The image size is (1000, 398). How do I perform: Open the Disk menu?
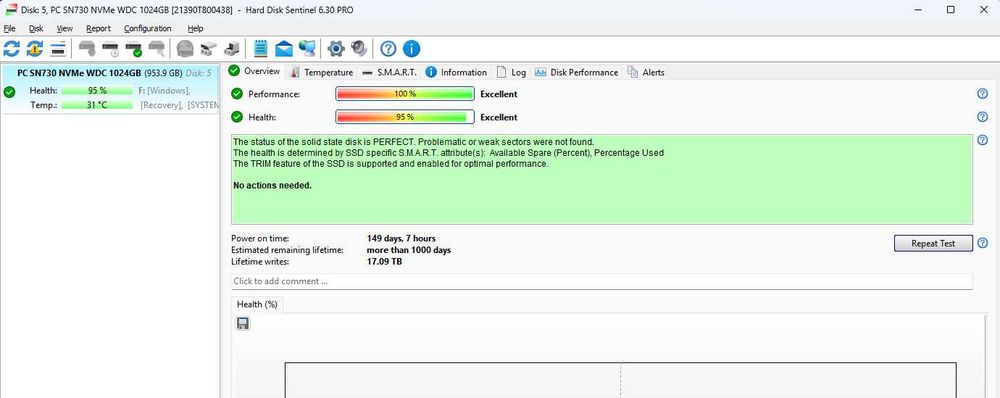click(x=36, y=28)
